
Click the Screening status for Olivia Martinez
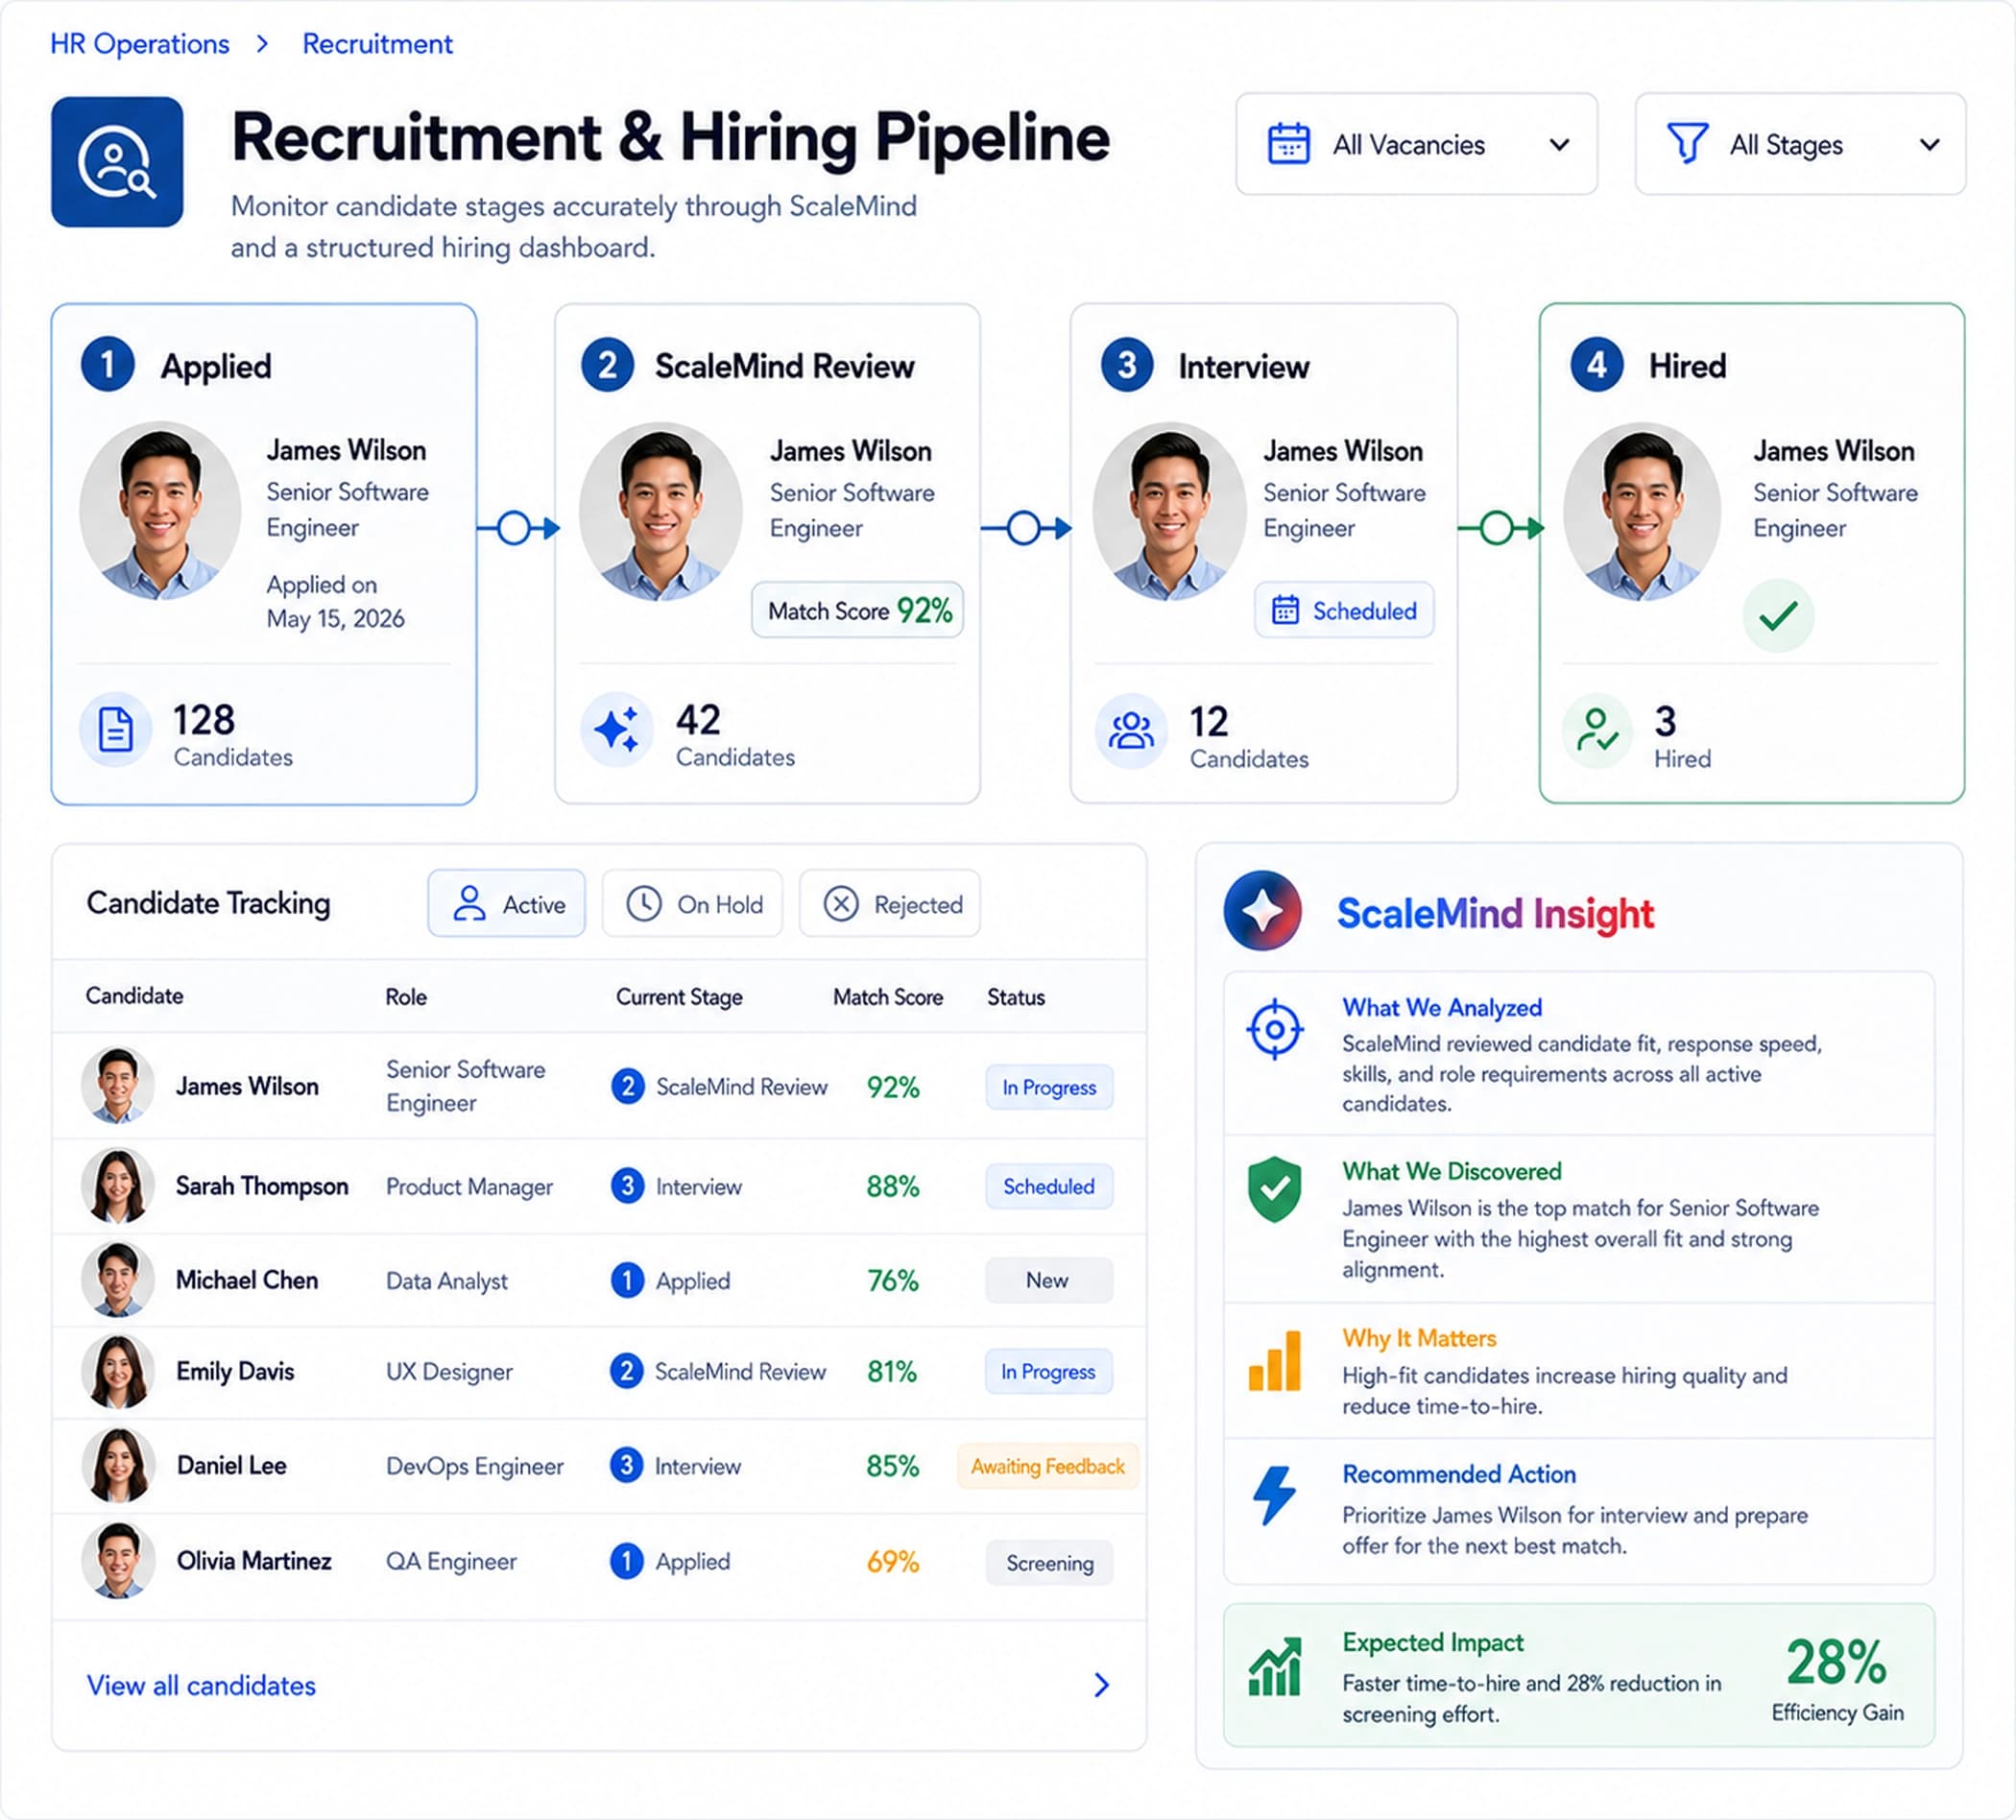point(1049,1563)
